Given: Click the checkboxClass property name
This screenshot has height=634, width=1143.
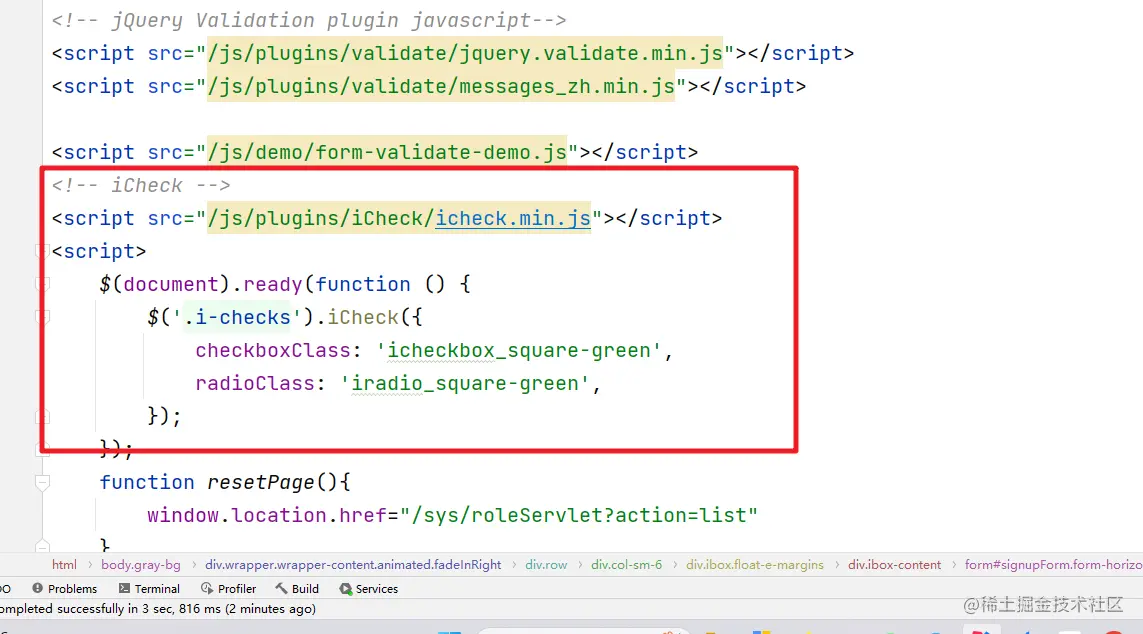Looking at the screenshot, I should tap(273, 351).
